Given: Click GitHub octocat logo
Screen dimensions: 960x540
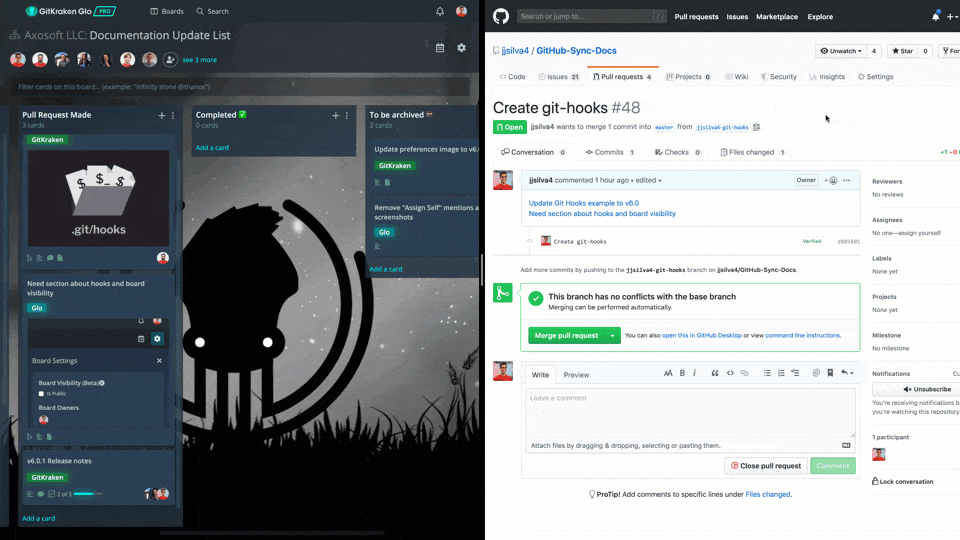Looking at the screenshot, I should click(501, 17).
